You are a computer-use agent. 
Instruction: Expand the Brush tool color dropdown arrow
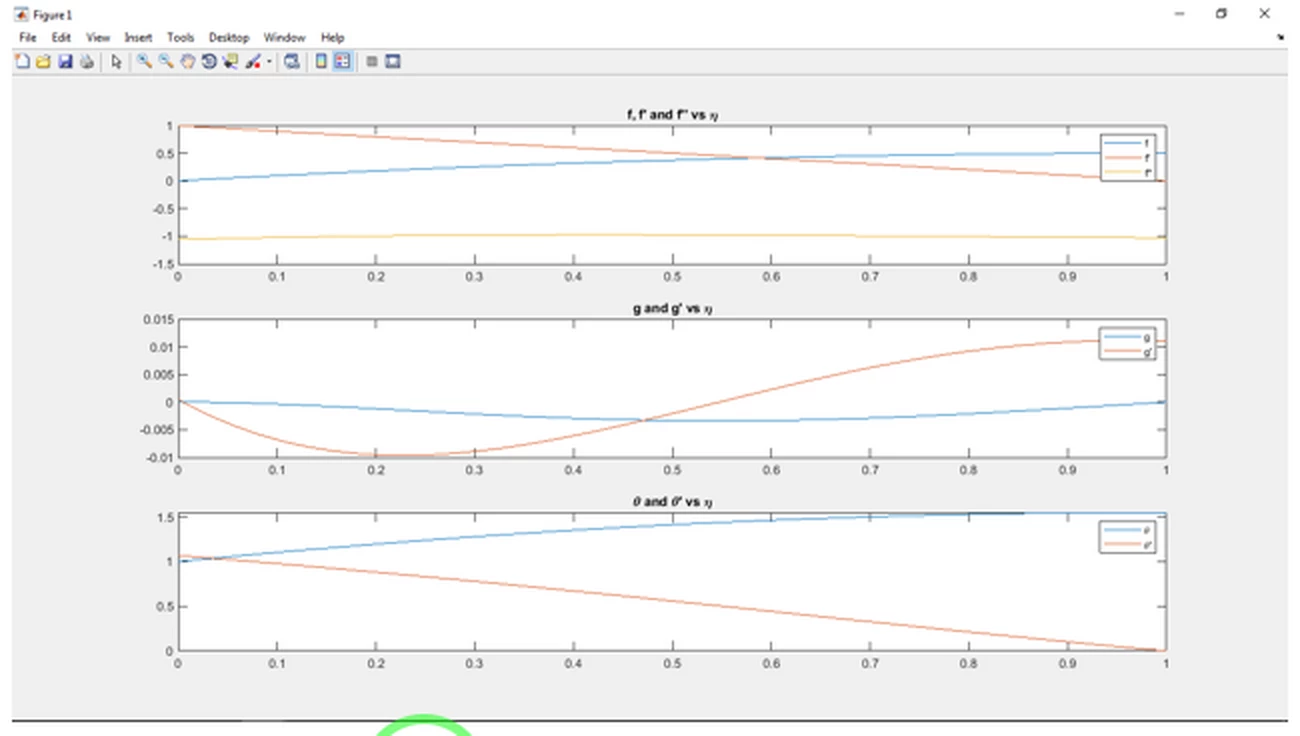(x=269, y=62)
